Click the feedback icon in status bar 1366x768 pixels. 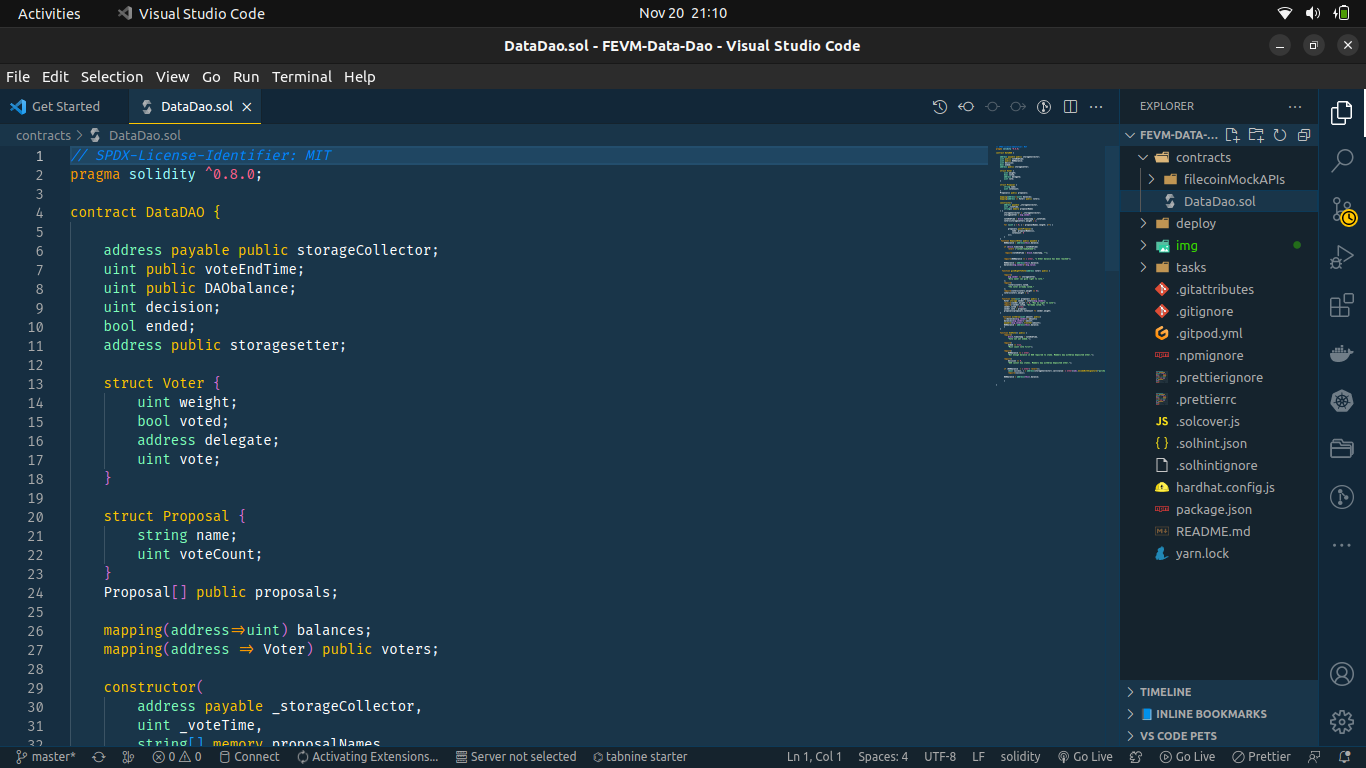(x=1314, y=757)
